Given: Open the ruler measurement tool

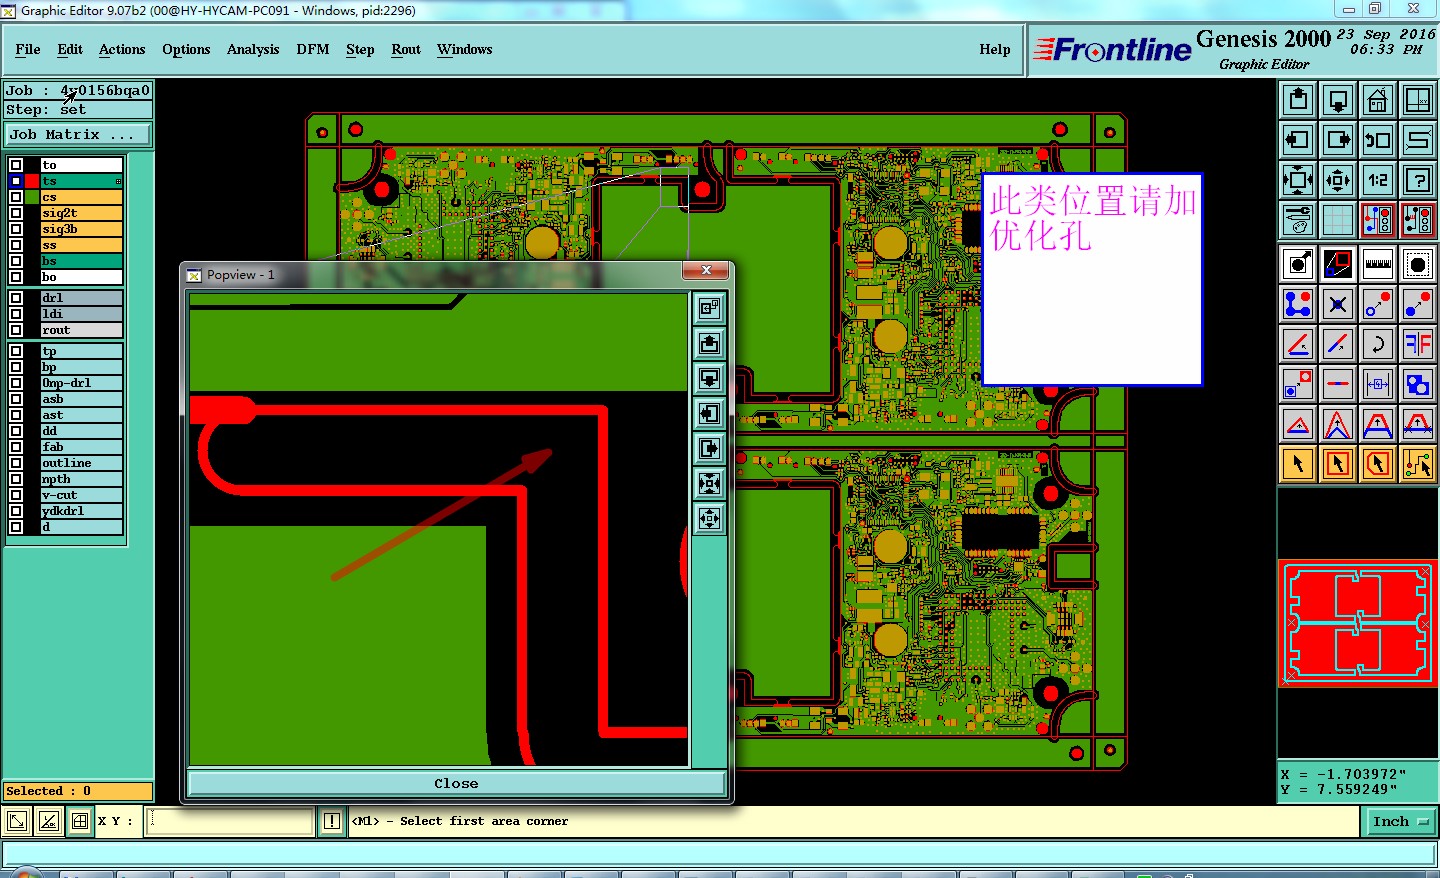Looking at the screenshot, I should 1378,264.
